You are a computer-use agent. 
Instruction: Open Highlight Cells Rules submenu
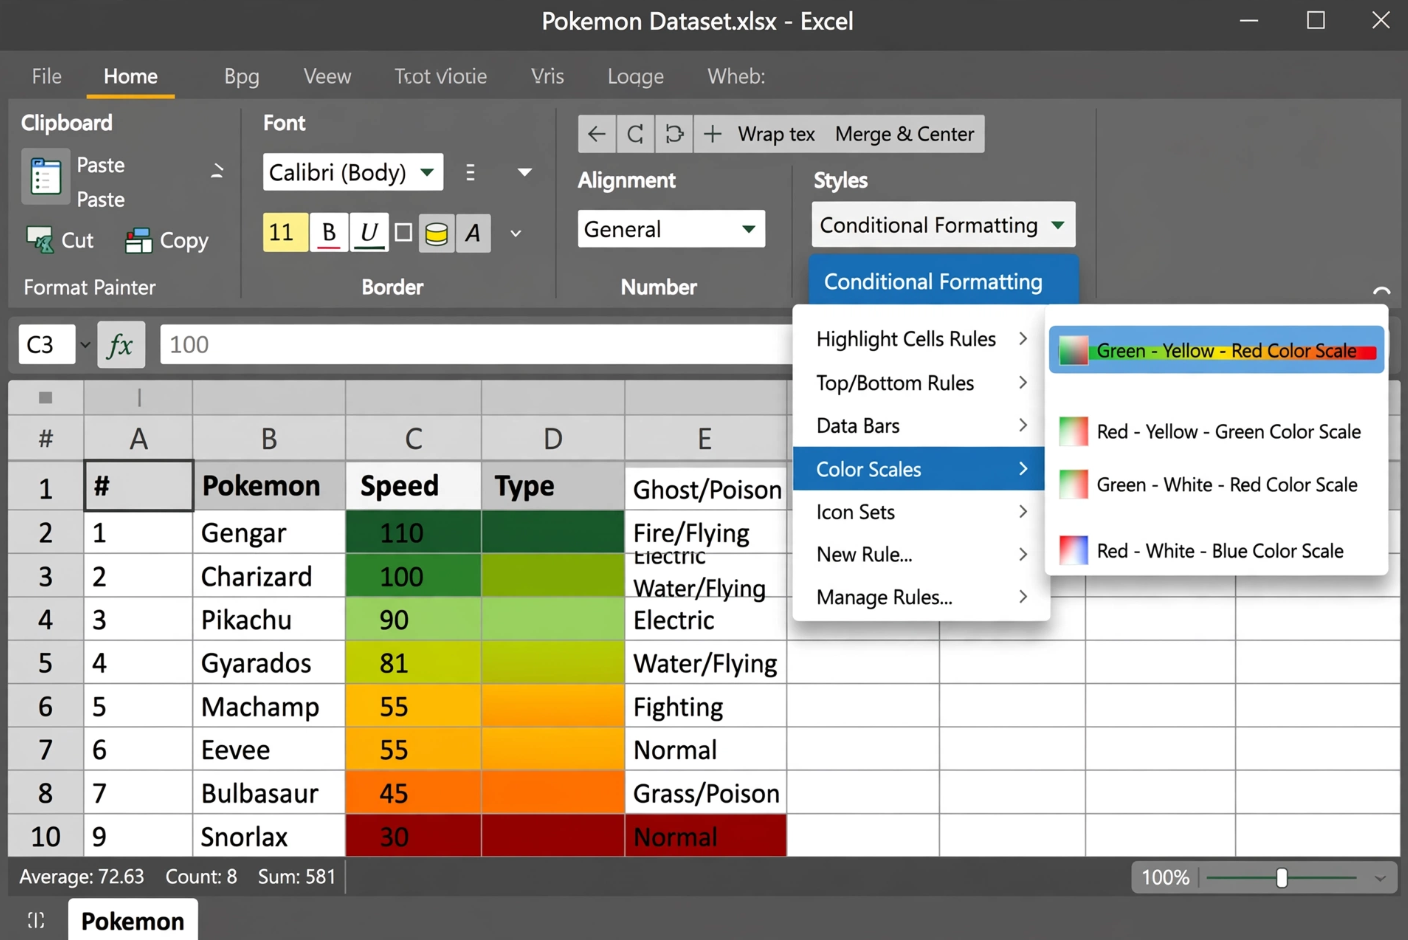[x=921, y=339]
